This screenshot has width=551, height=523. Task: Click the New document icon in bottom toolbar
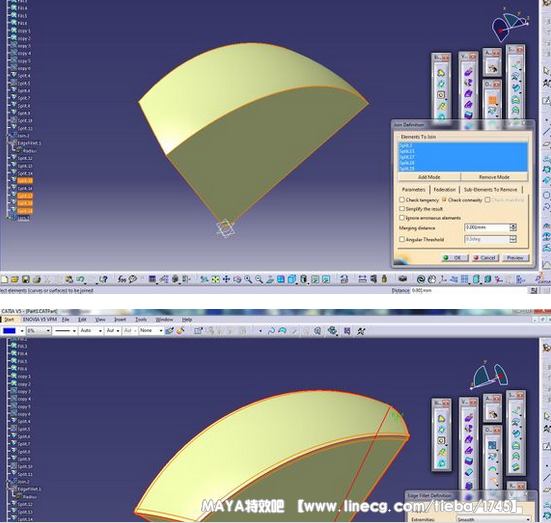tap(5, 279)
